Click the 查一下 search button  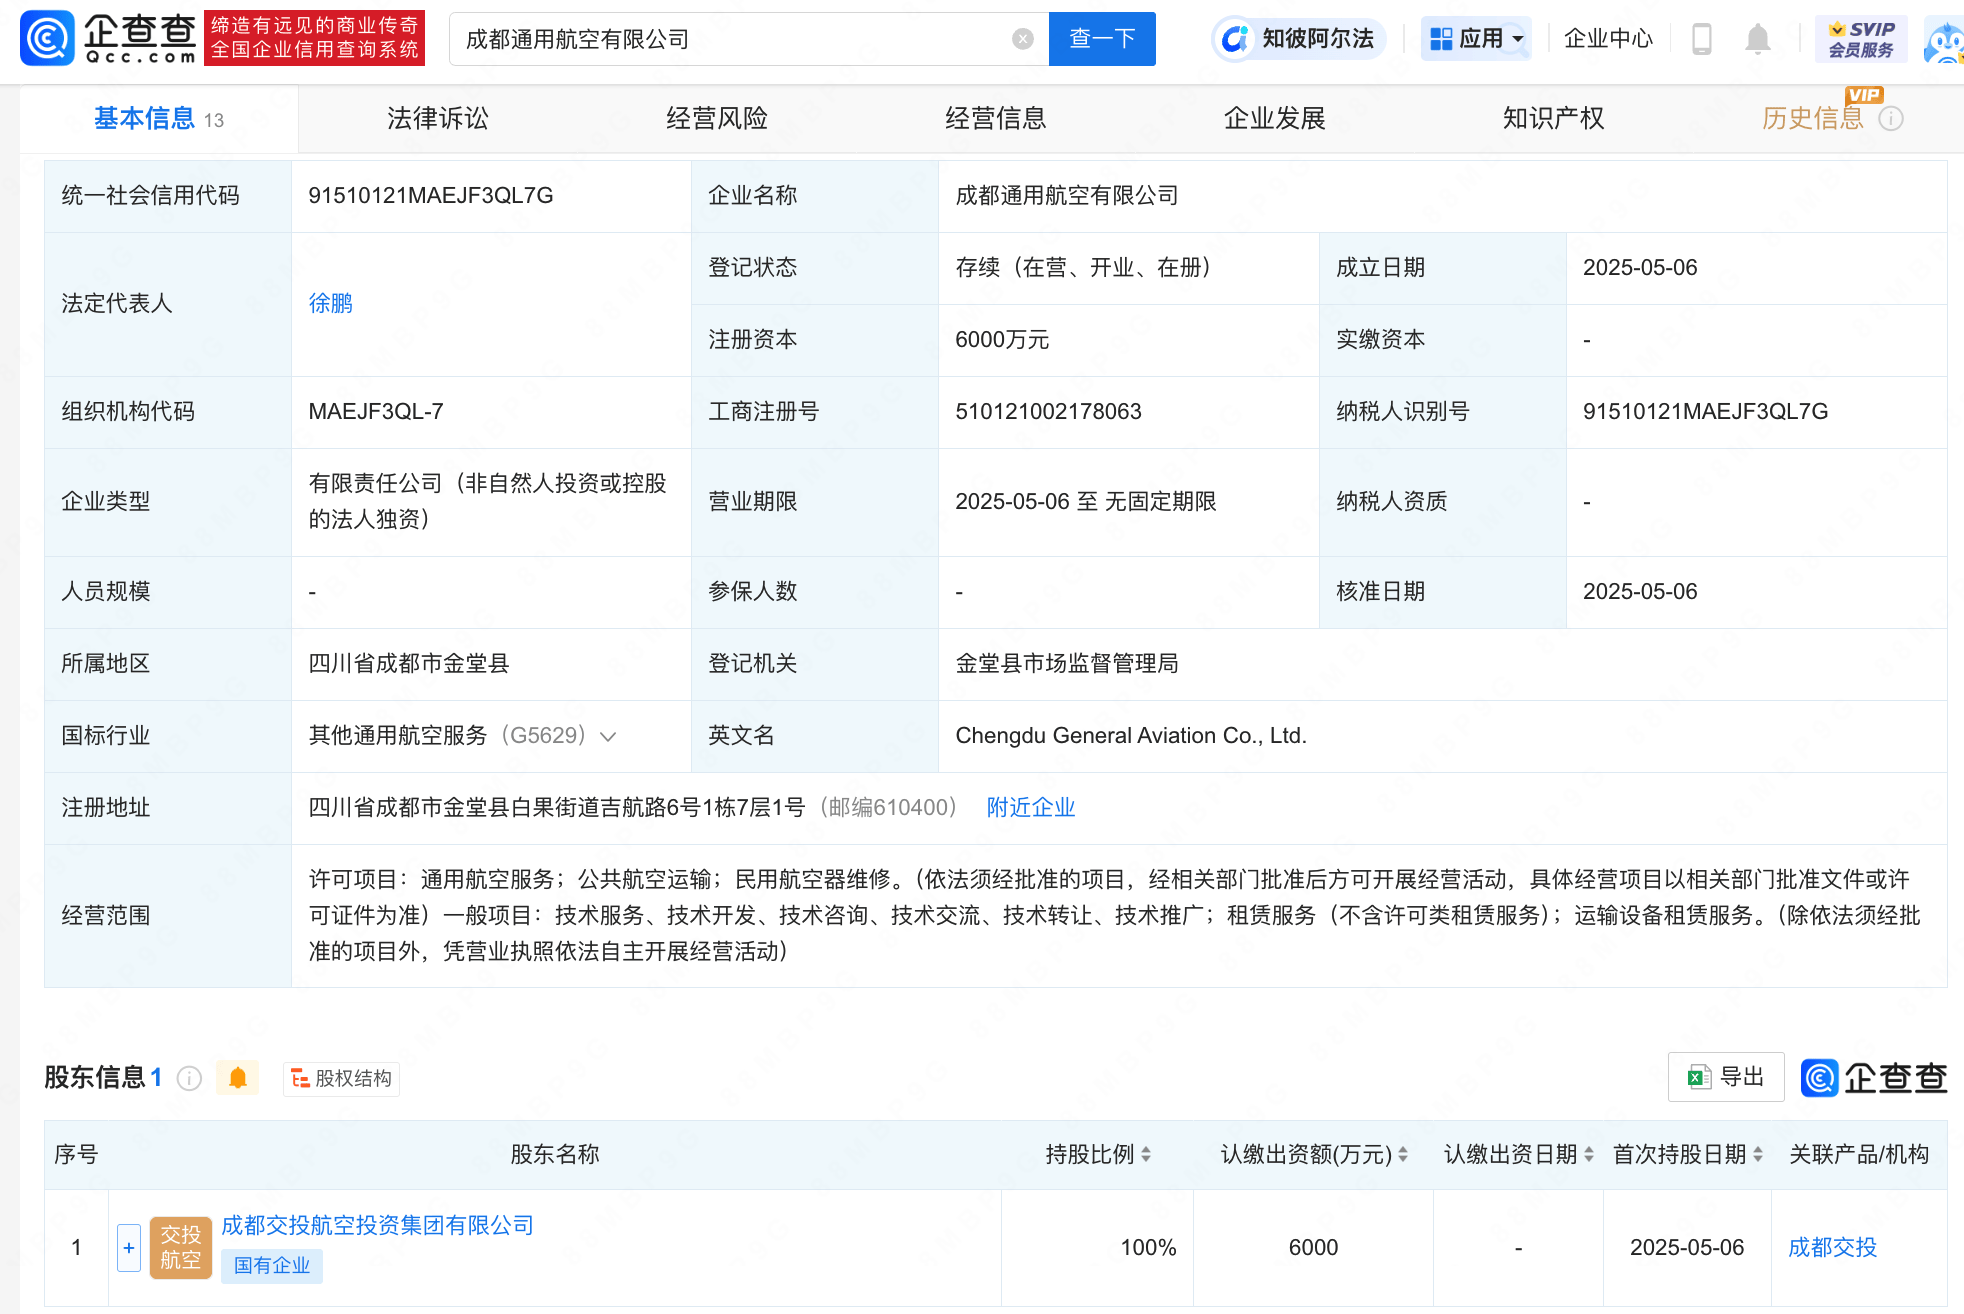(x=1101, y=39)
